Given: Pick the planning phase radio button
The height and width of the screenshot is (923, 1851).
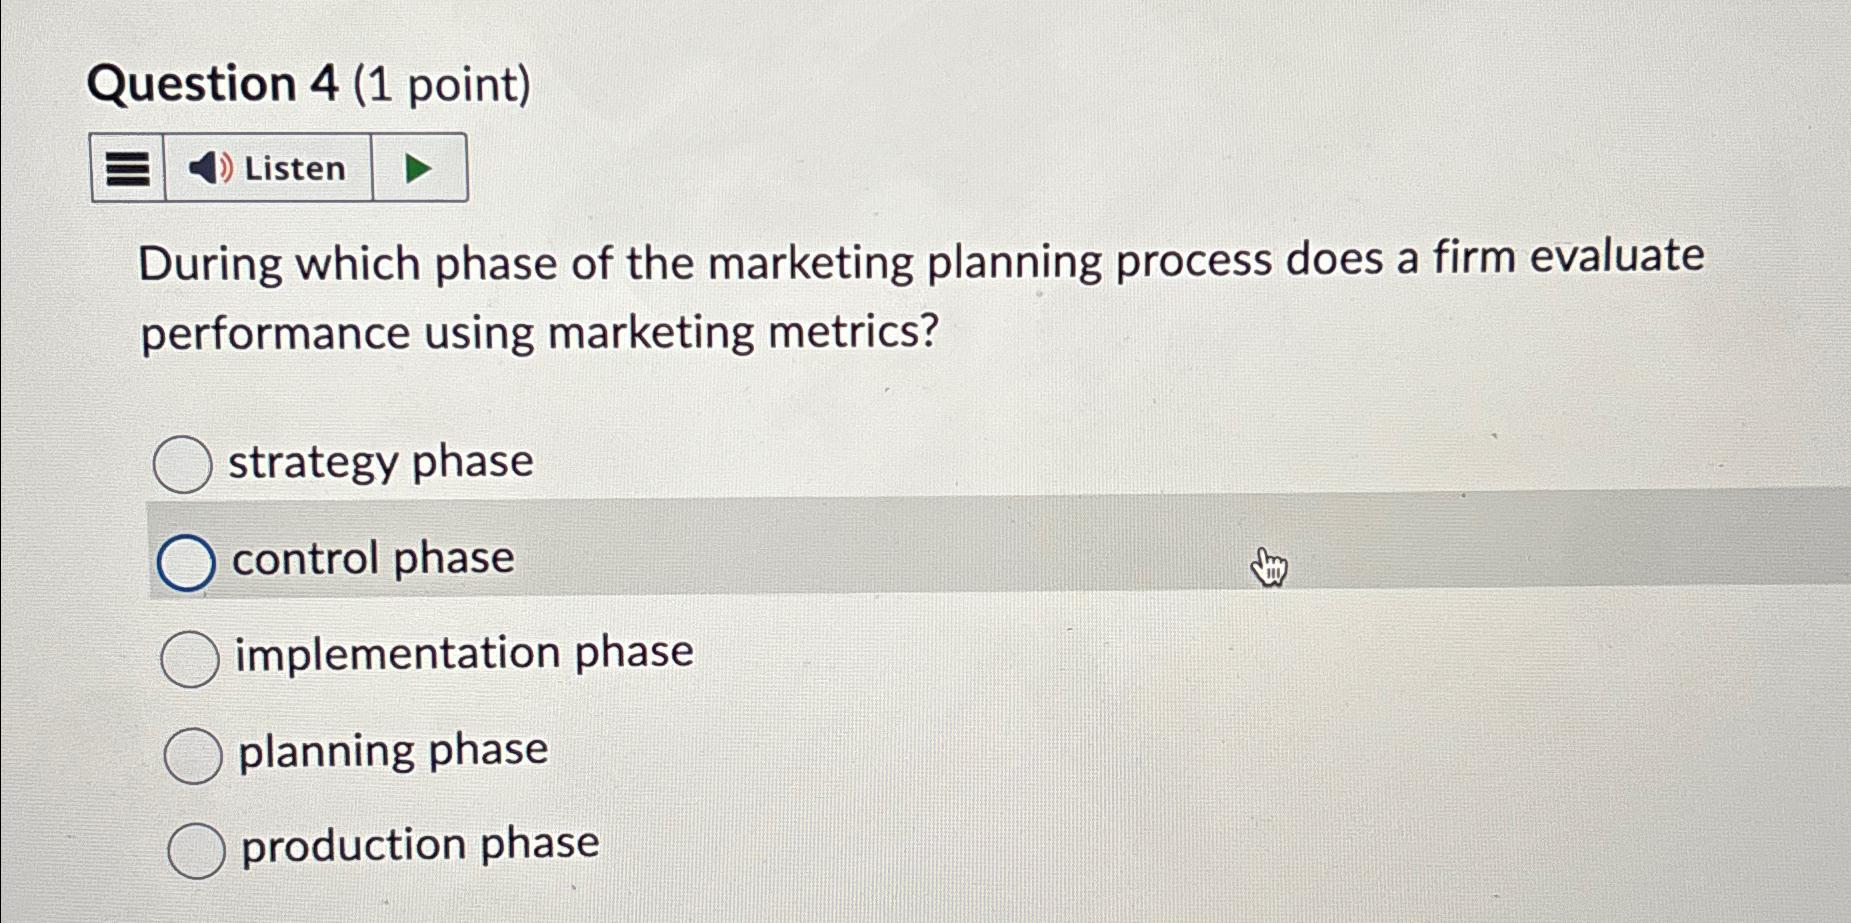Looking at the screenshot, I should (x=191, y=752).
